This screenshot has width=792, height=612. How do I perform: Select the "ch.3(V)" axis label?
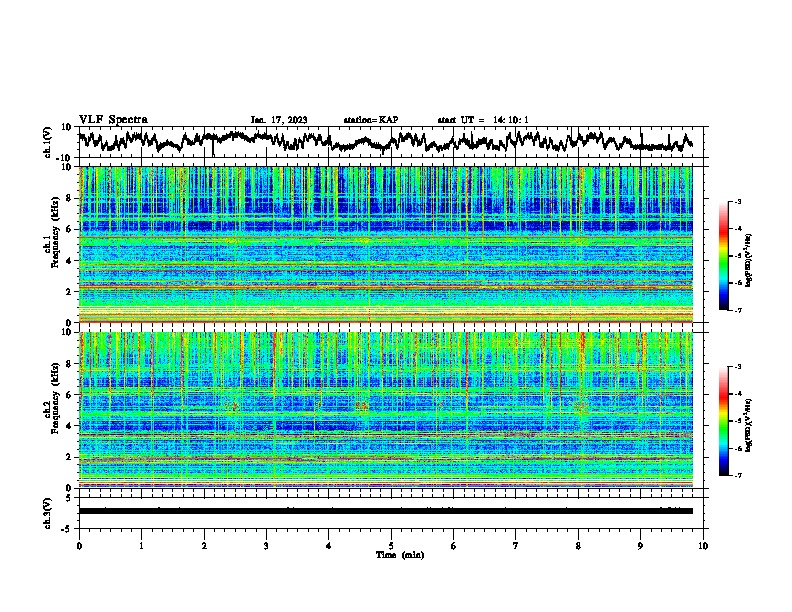click(48, 513)
